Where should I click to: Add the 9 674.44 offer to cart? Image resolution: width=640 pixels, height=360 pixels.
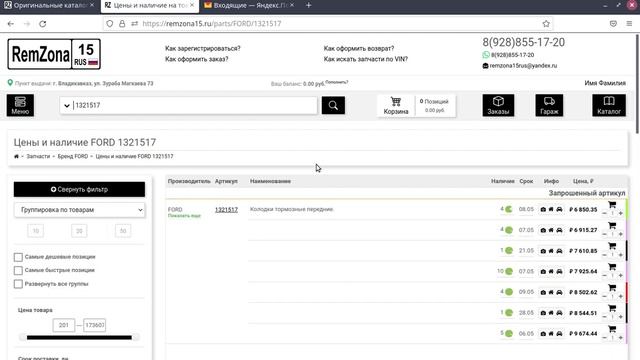(x=612, y=329)
